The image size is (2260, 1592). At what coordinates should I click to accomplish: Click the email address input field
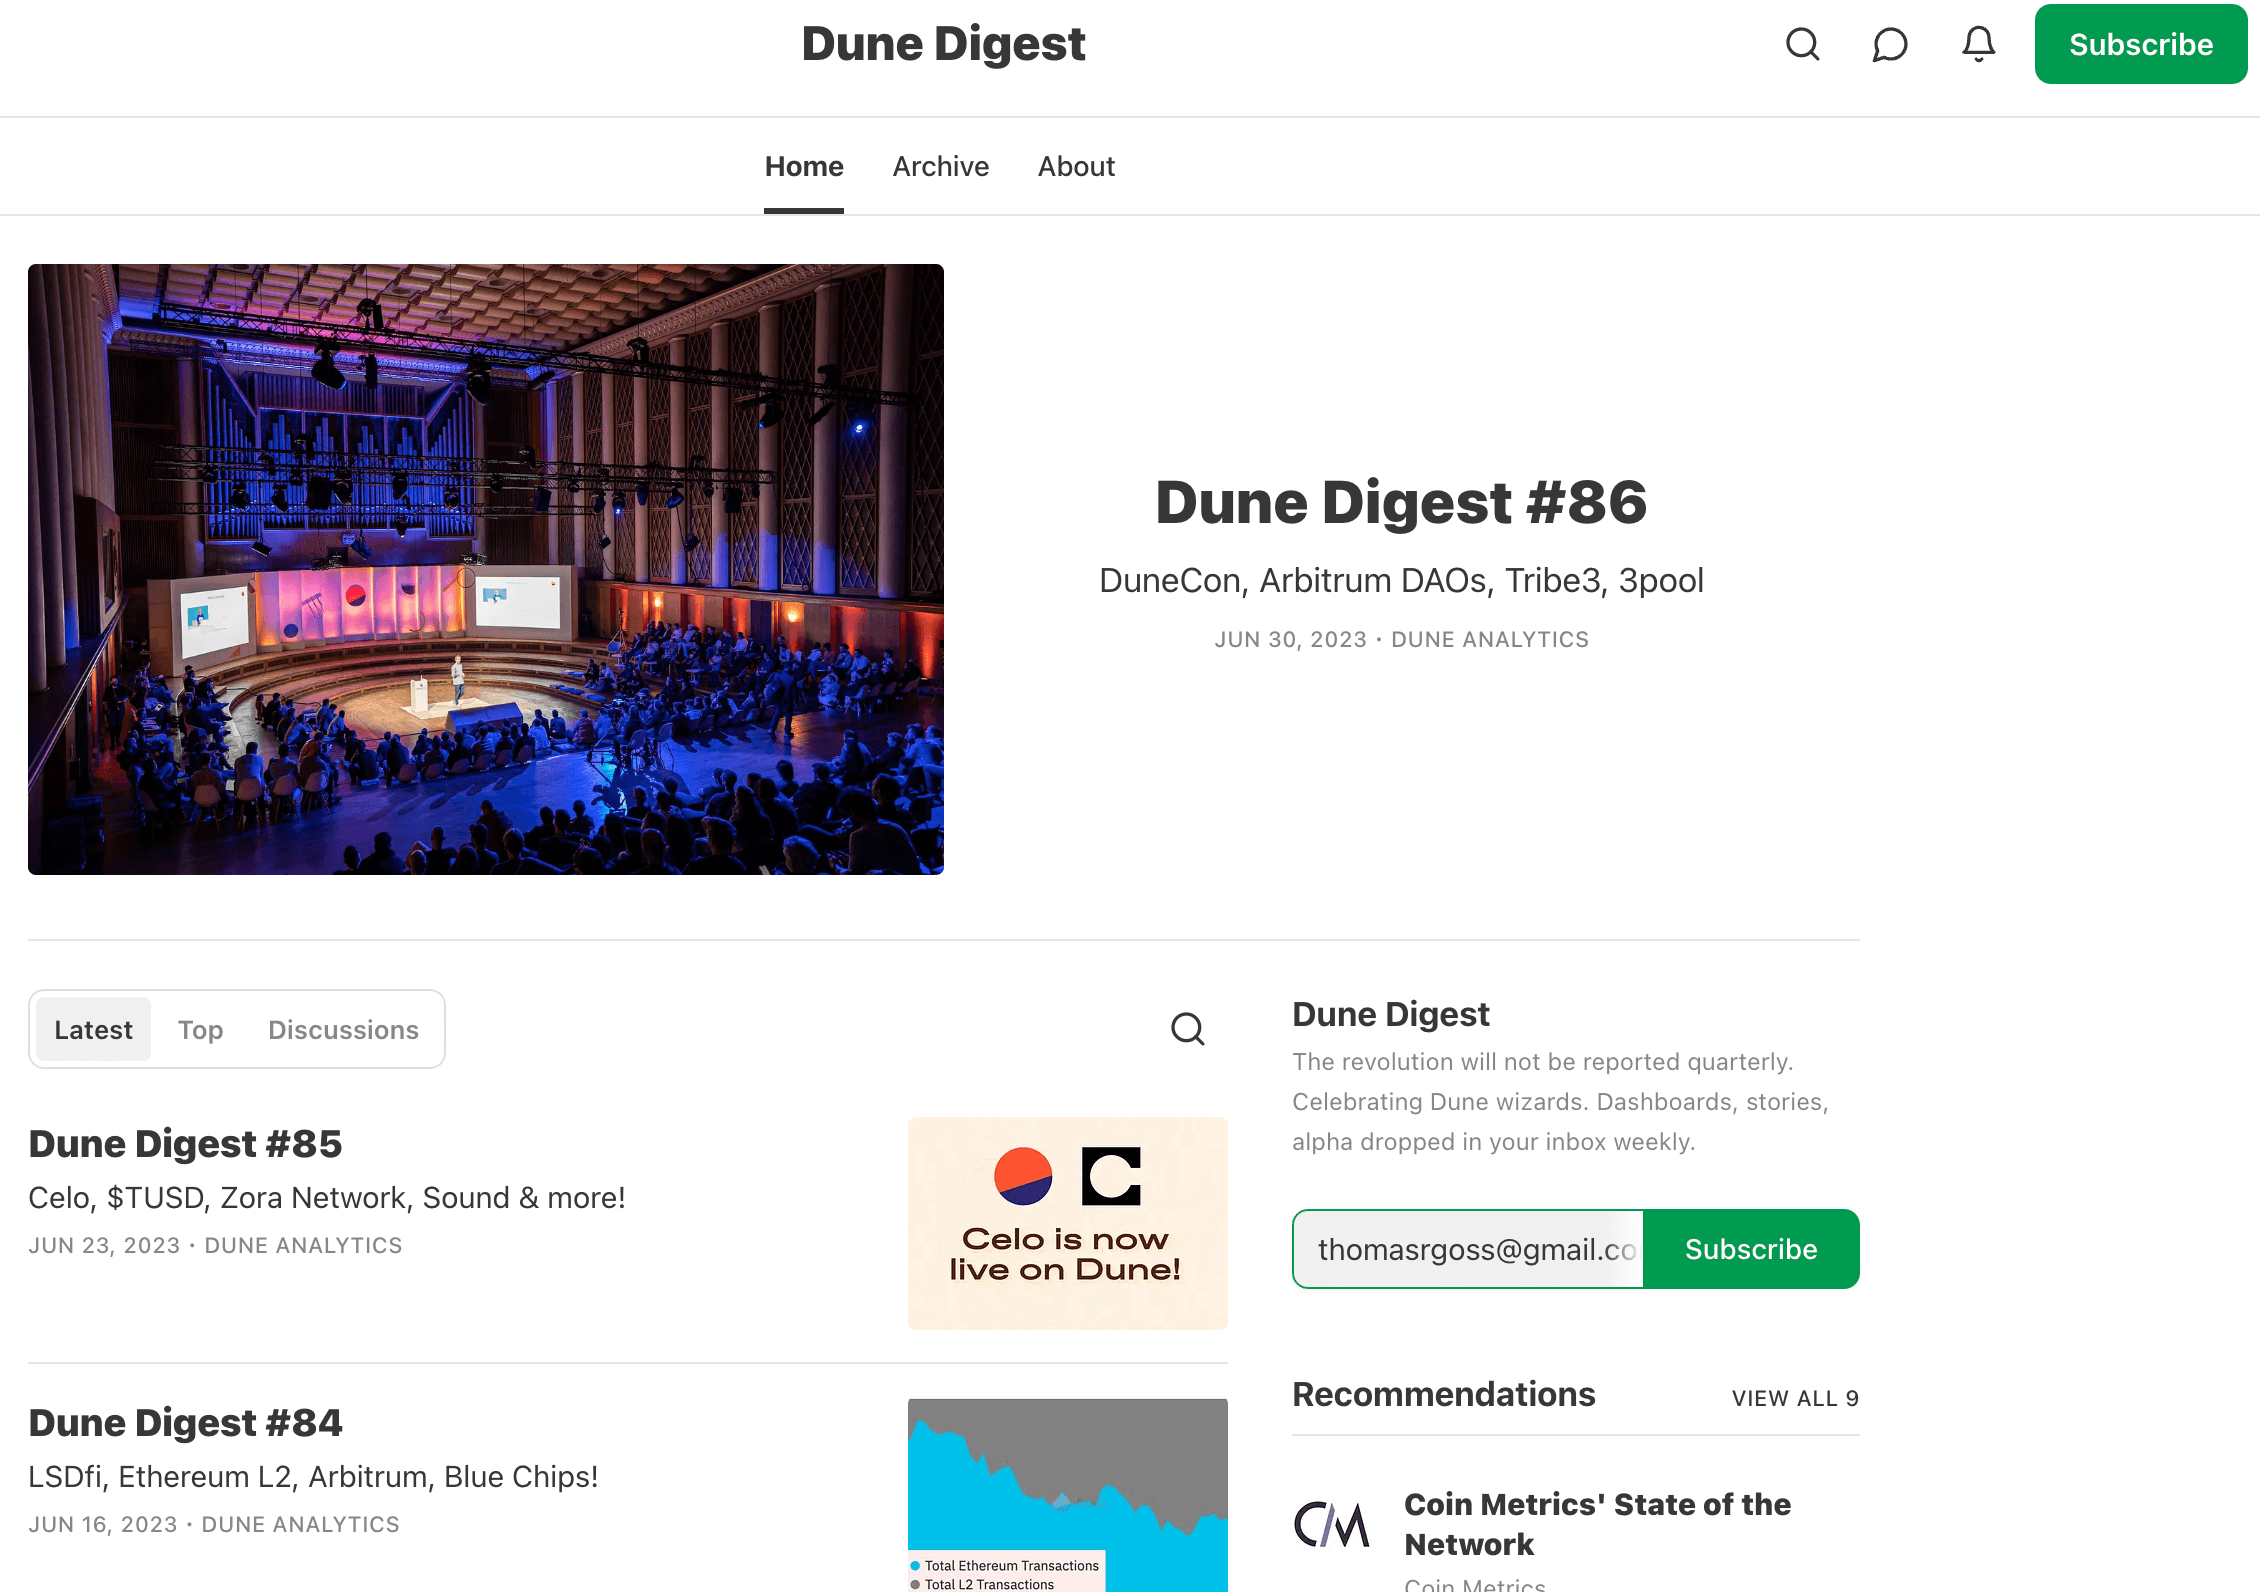(1469, 1249)
